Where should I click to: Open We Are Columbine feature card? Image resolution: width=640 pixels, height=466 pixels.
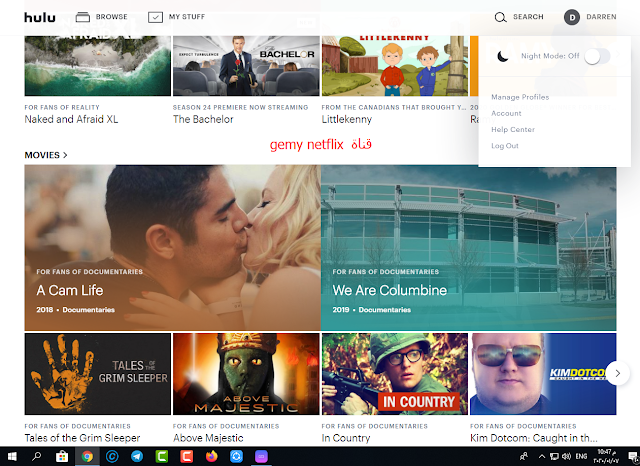coord(469,248)
